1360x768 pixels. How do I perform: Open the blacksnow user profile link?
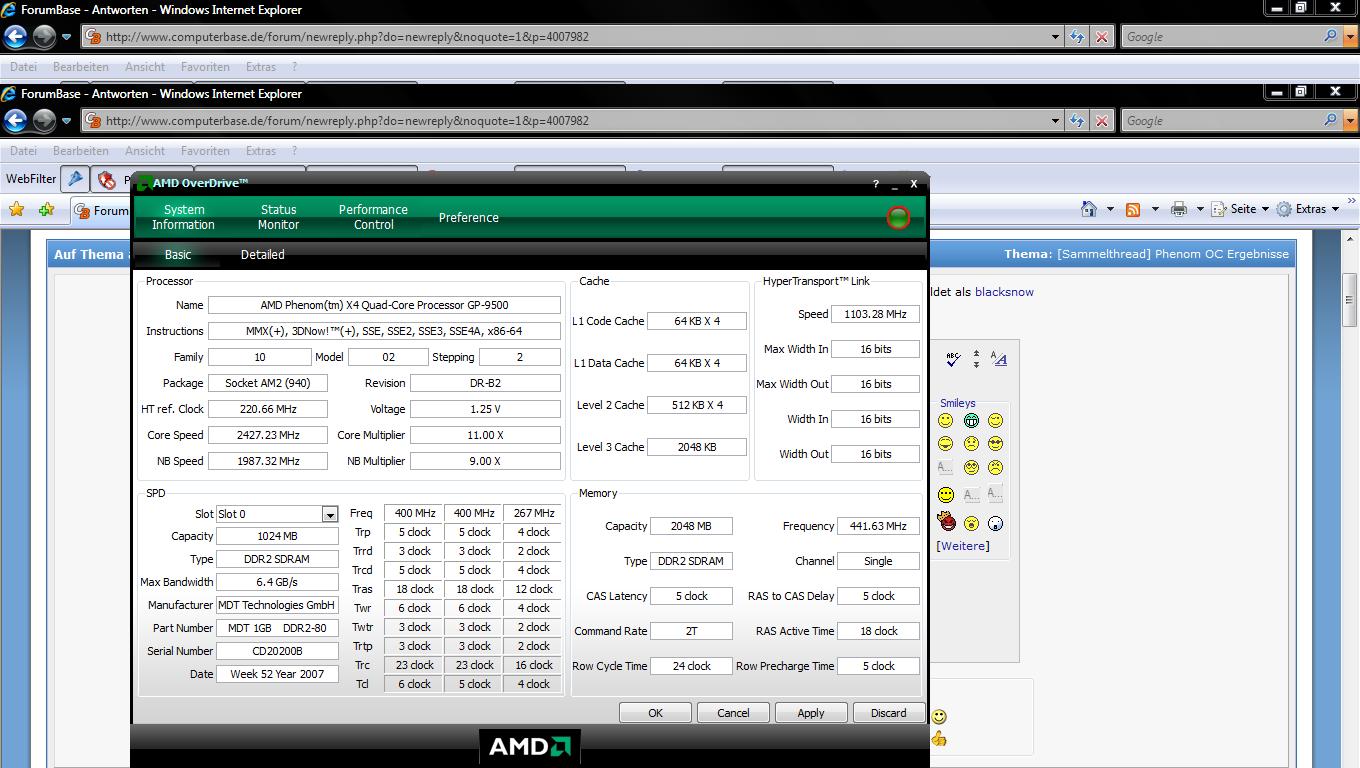click(1004, 292)
